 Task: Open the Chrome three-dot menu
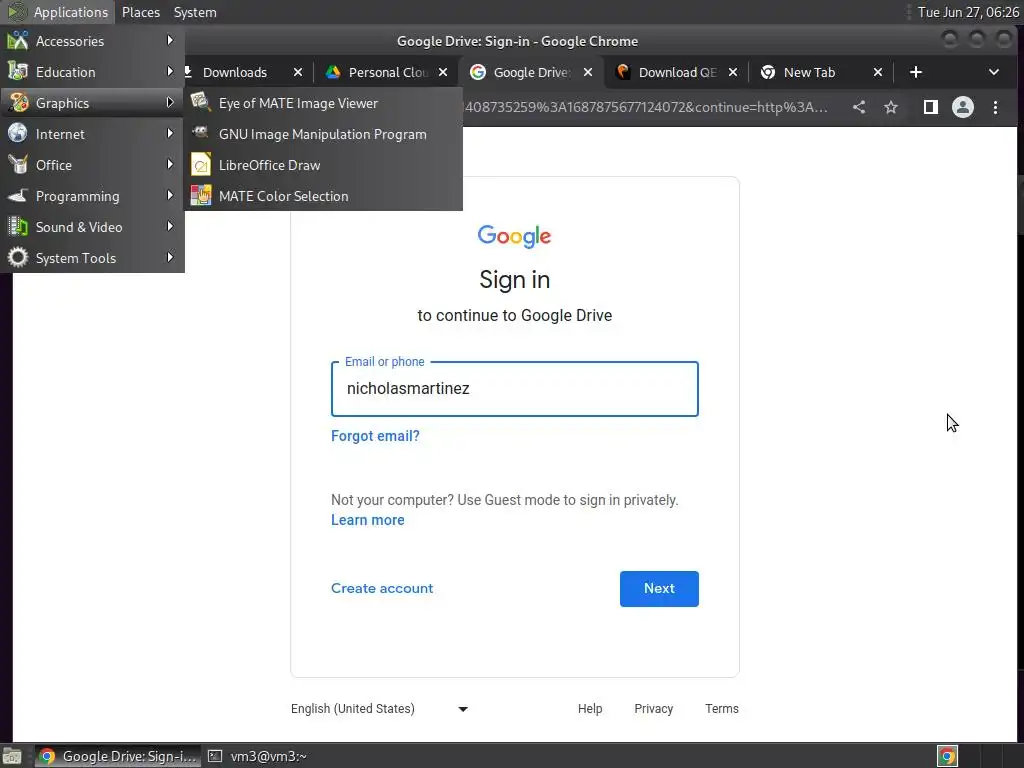coord(995,107)
